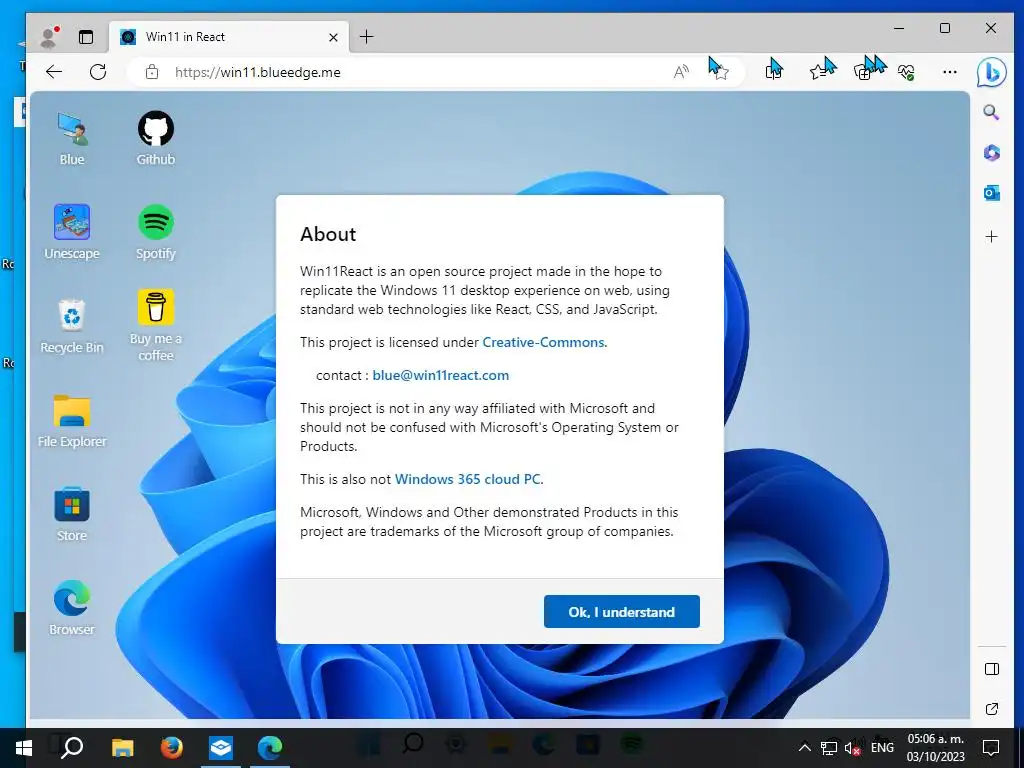Click the Edge sidebar search icon
This screenshot has width=1024, height=768.
[x=991, y=112]
